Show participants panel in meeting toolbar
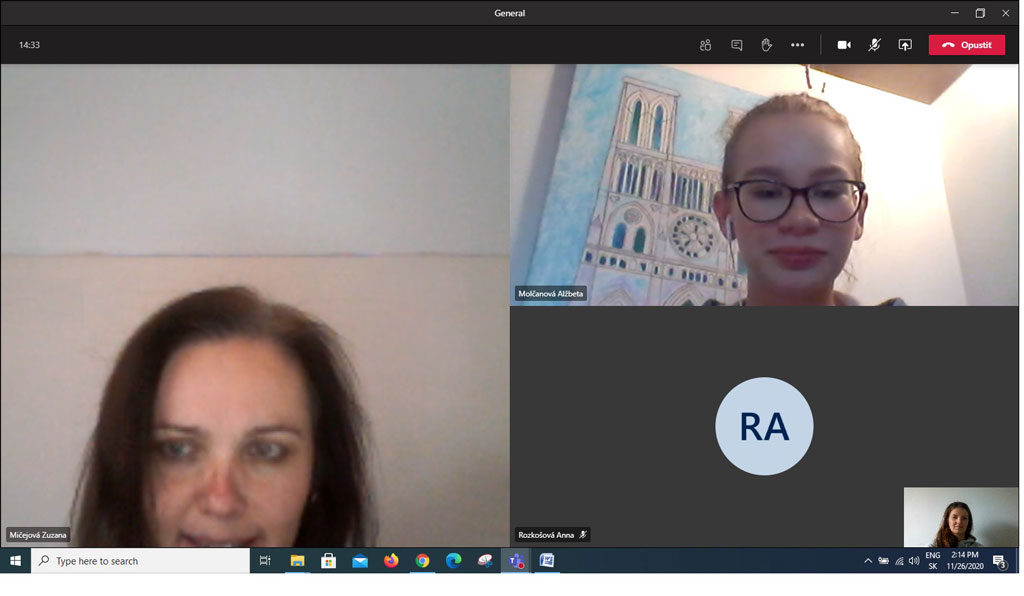 tap(705, 45)
